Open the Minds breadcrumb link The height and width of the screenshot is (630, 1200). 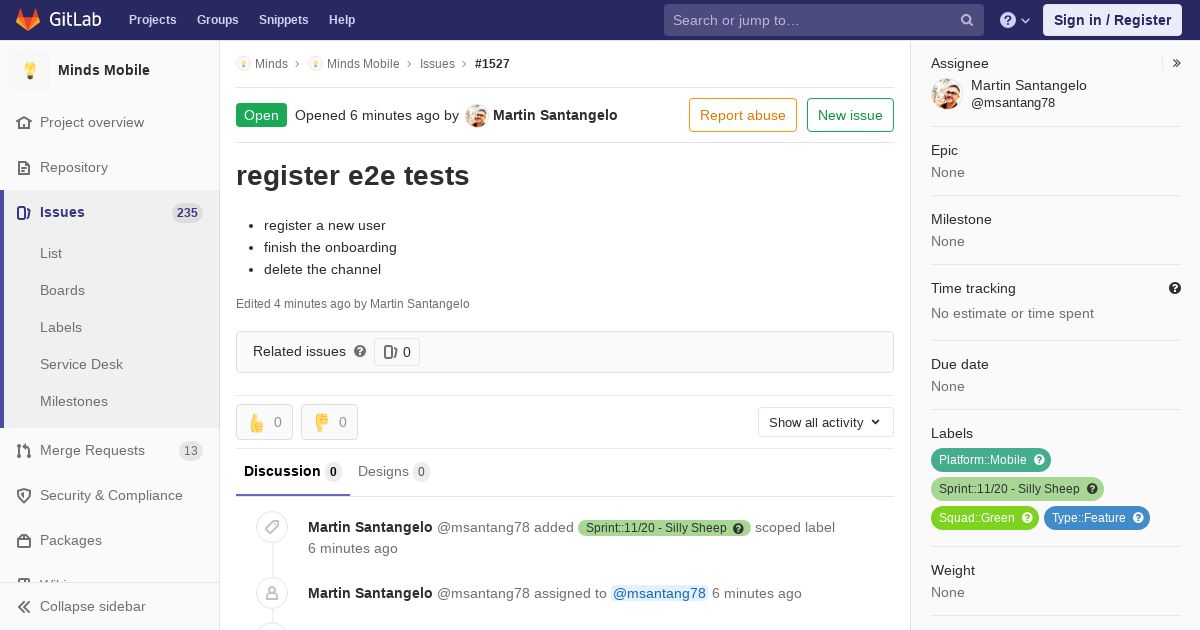click(271, 63)
